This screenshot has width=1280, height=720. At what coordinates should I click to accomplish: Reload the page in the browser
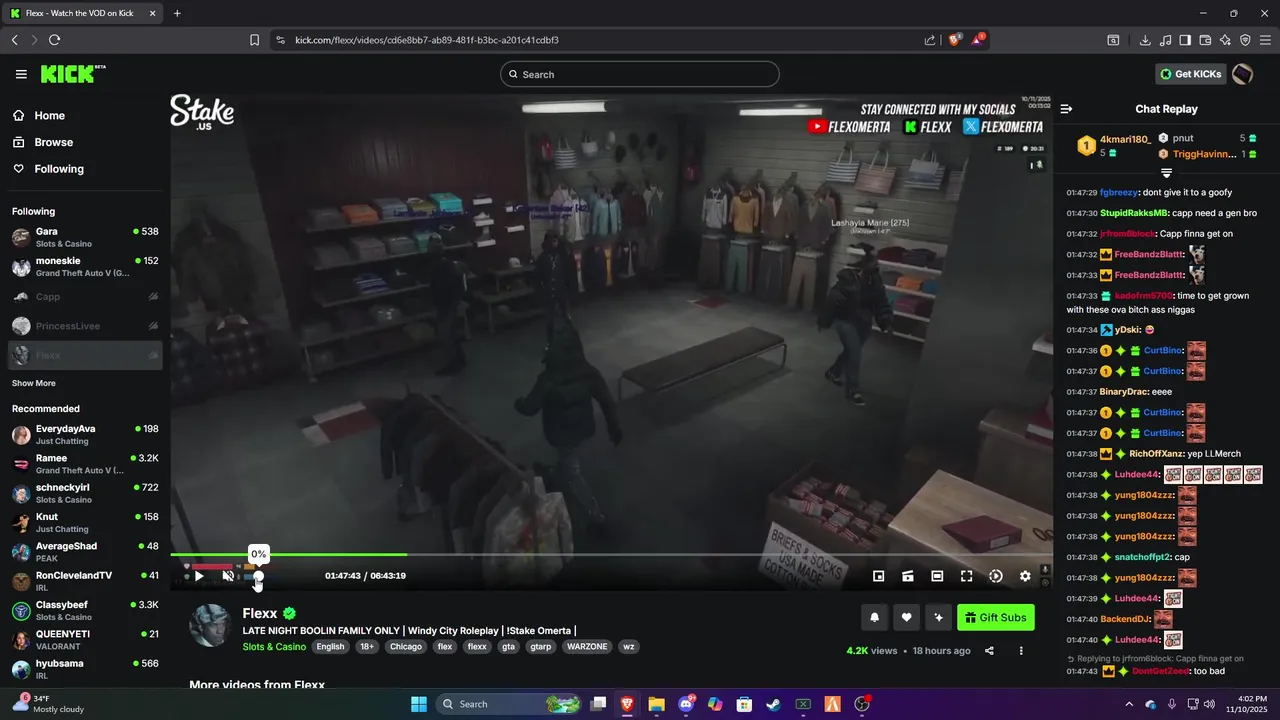tap(54, 40)
